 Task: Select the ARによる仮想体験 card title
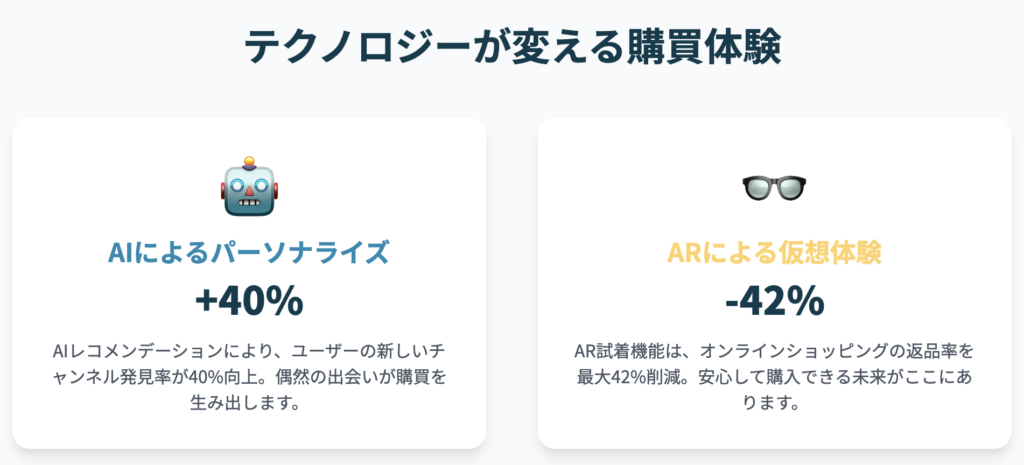pyautogui.click(x=775, y=253)
